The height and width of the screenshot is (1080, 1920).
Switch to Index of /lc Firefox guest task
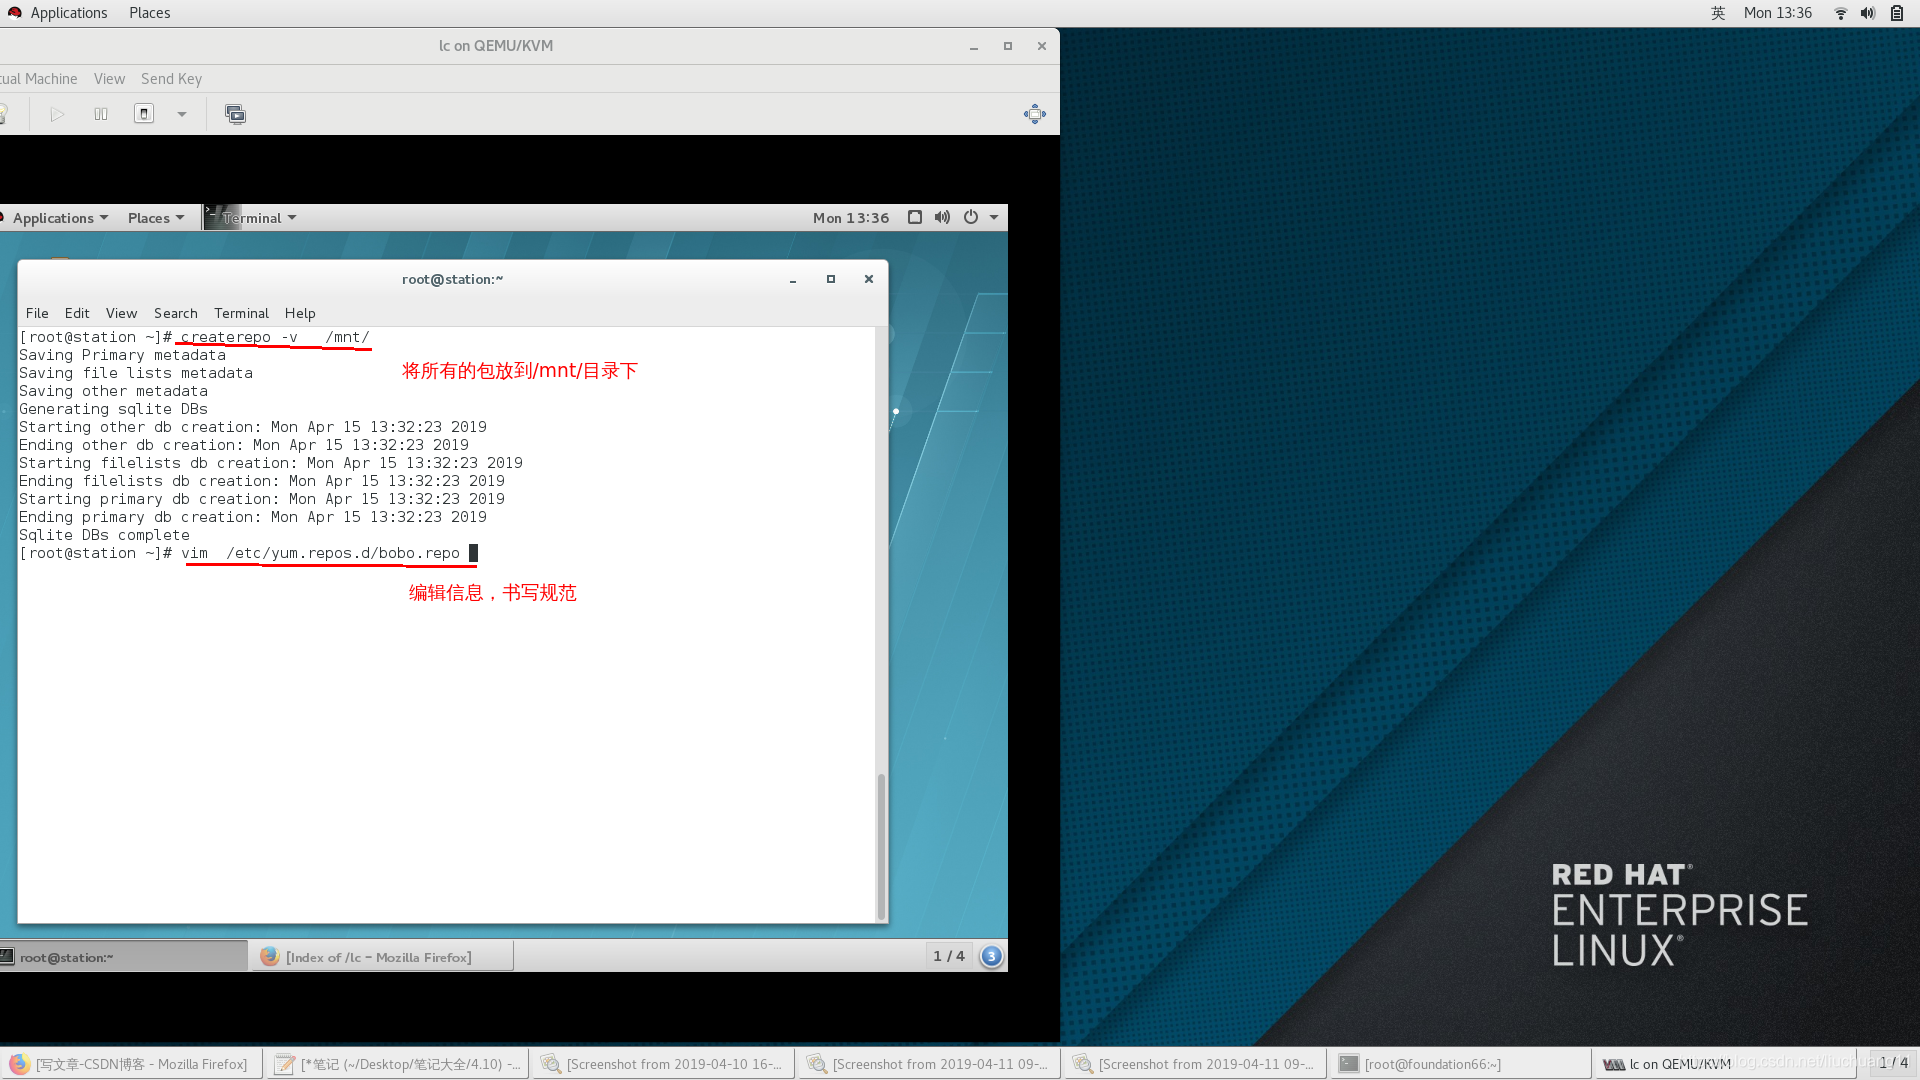(382, 957)
